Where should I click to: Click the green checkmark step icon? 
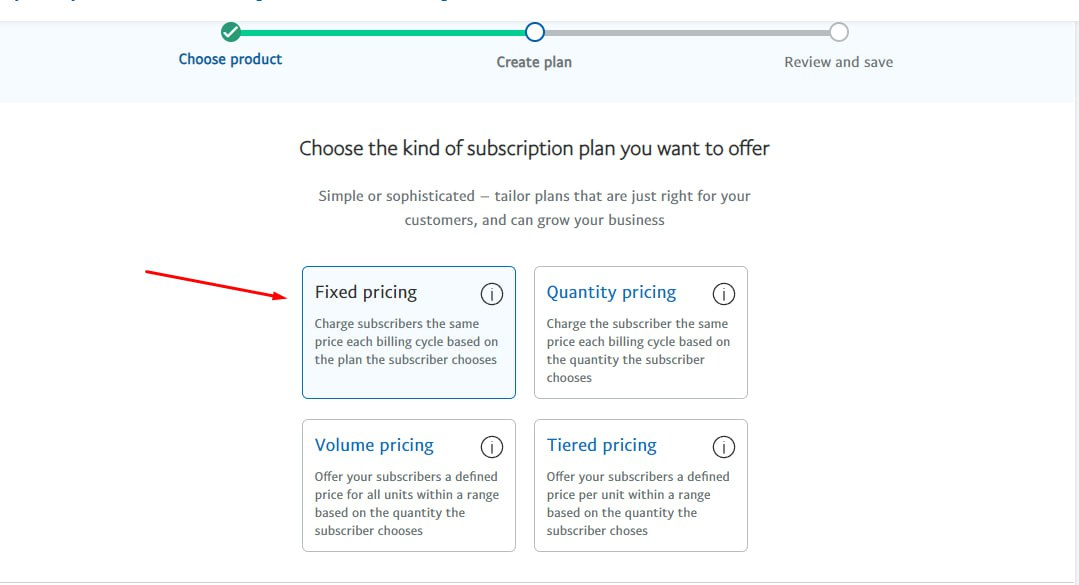coord(231,32)
